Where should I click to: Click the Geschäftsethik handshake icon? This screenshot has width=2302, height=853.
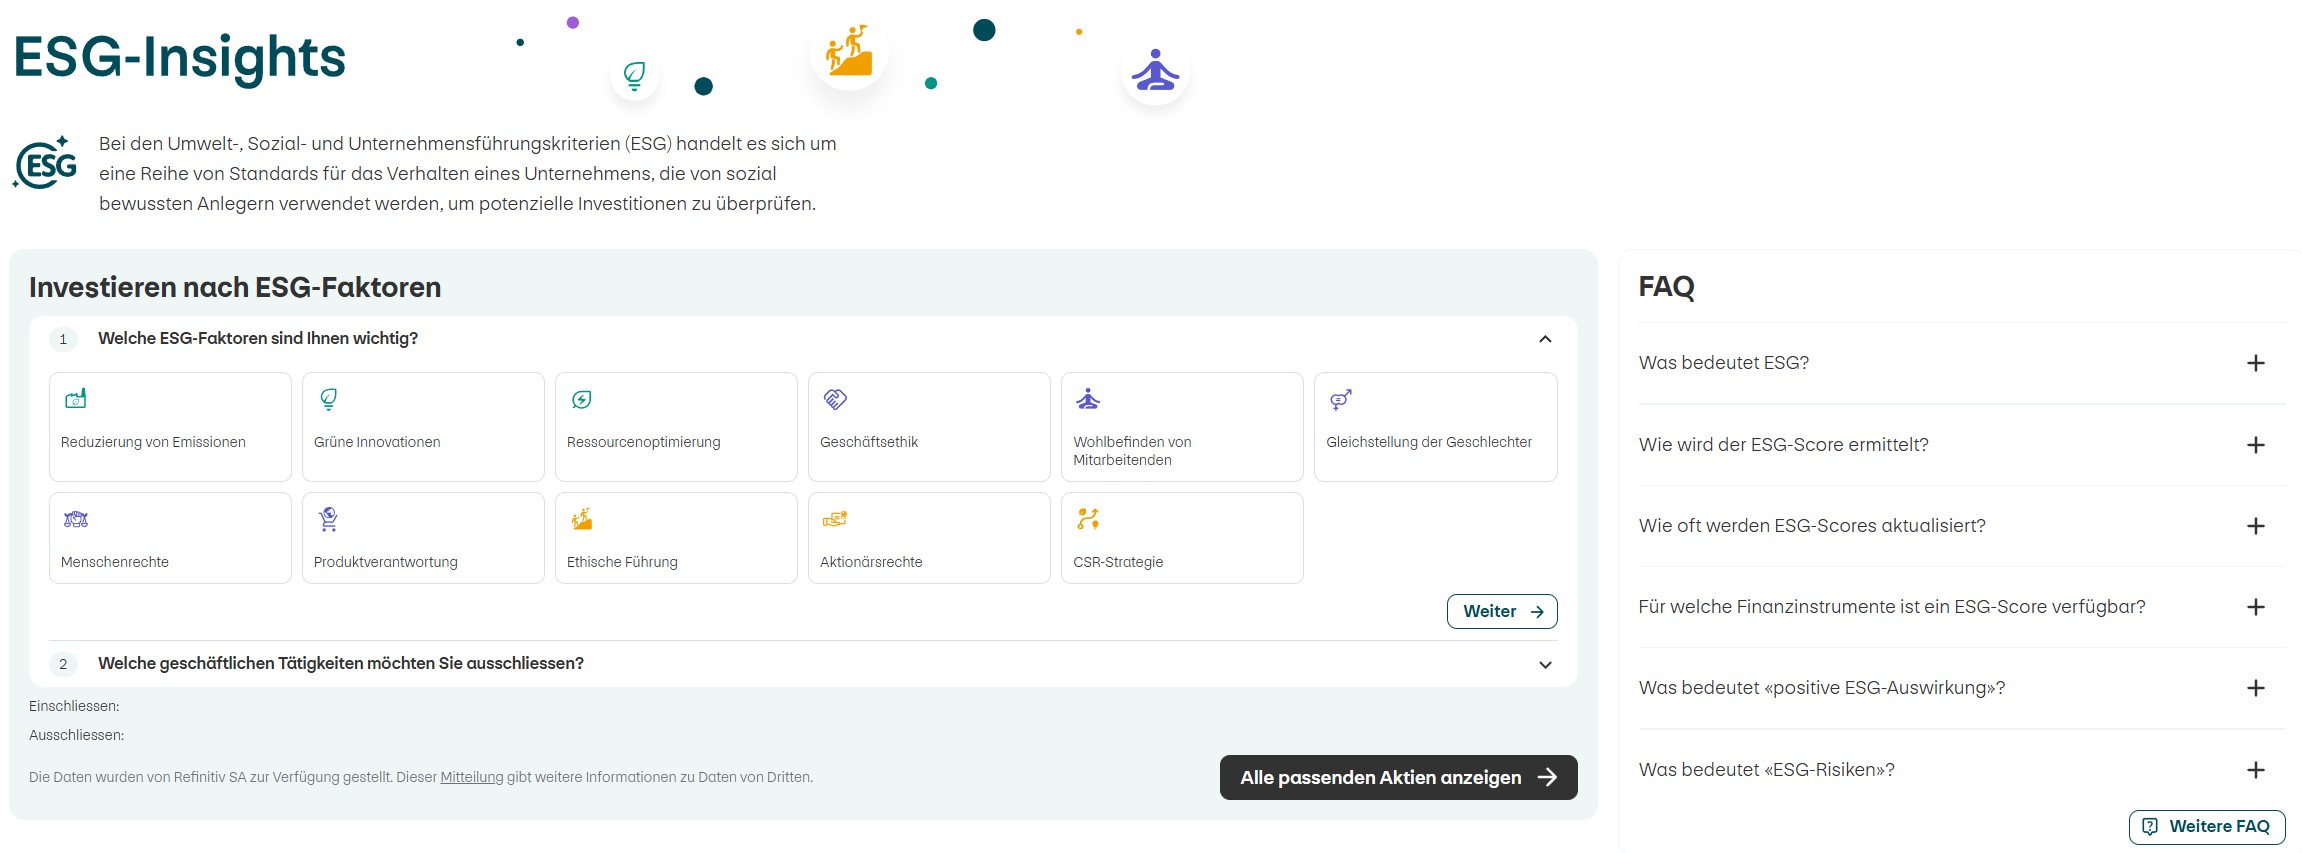coord(835,399)
